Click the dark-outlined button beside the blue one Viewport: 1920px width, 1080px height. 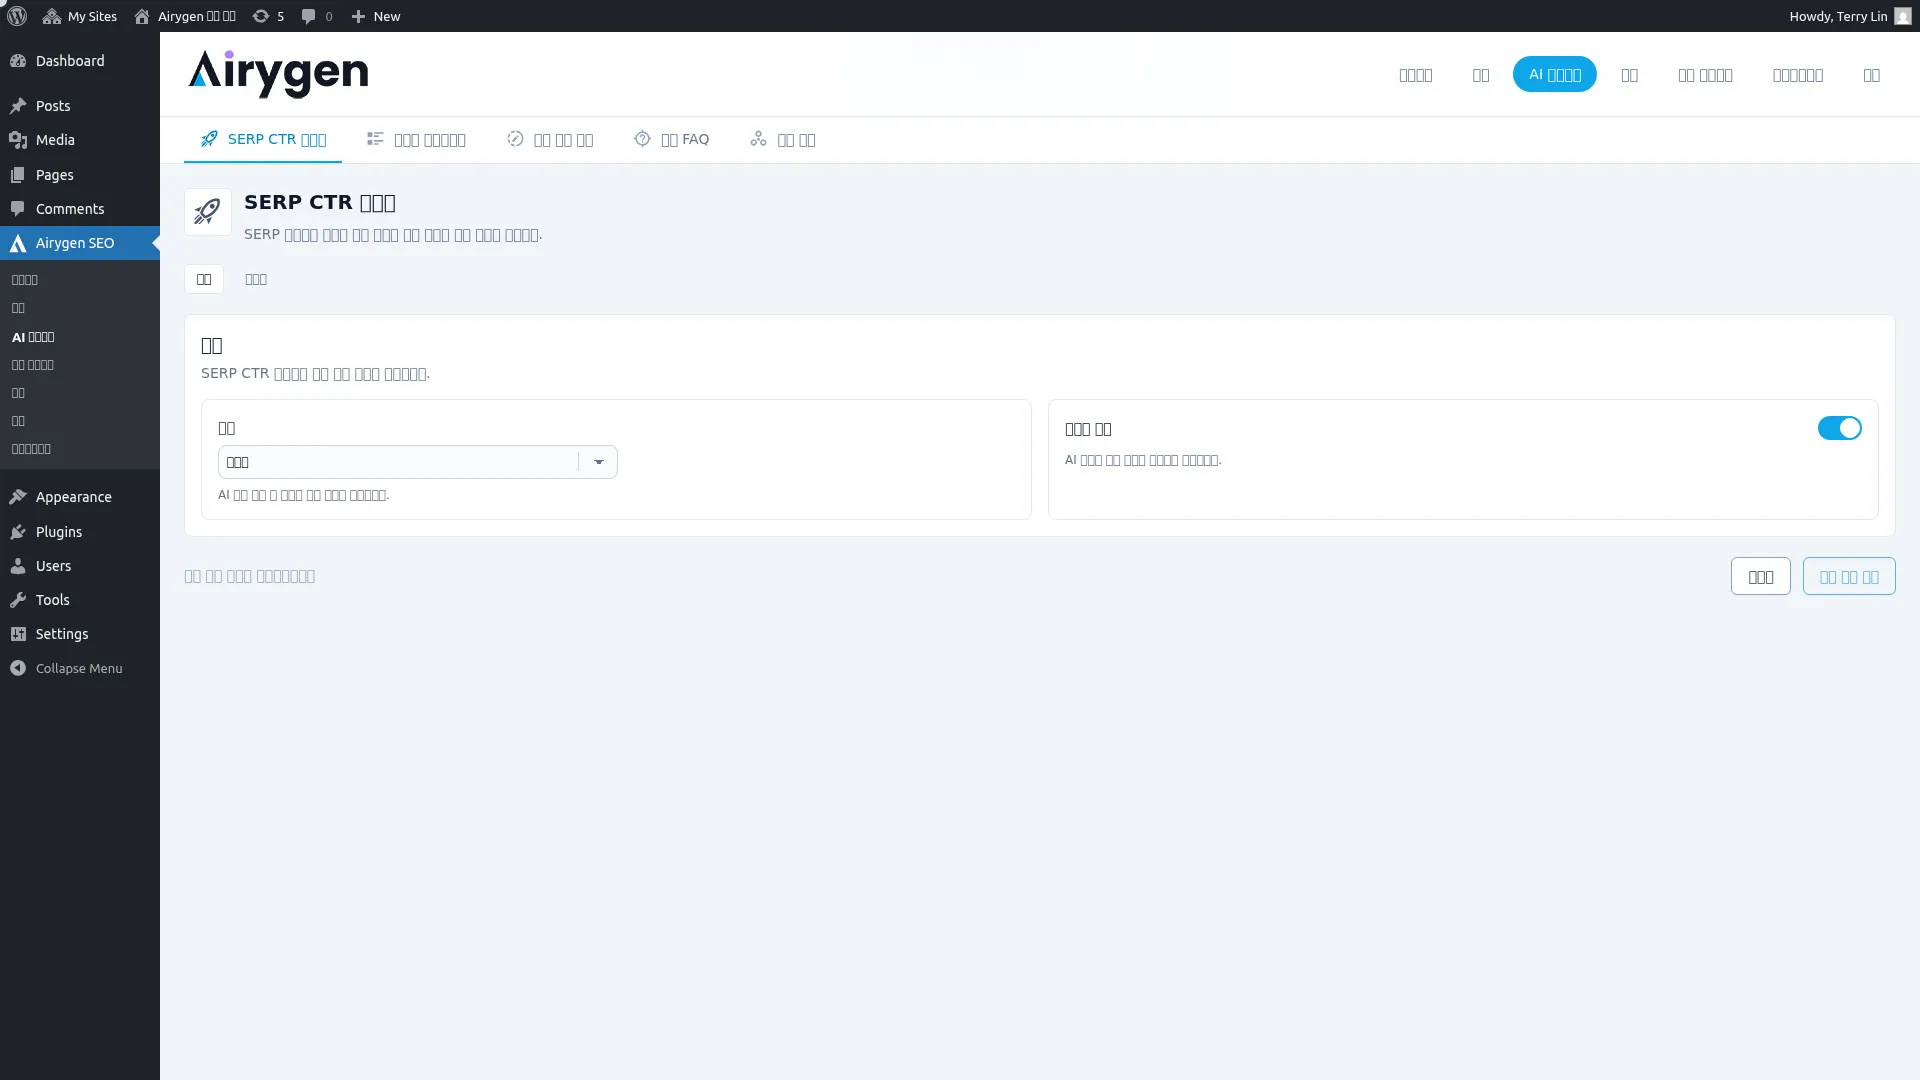point(1761,576)
